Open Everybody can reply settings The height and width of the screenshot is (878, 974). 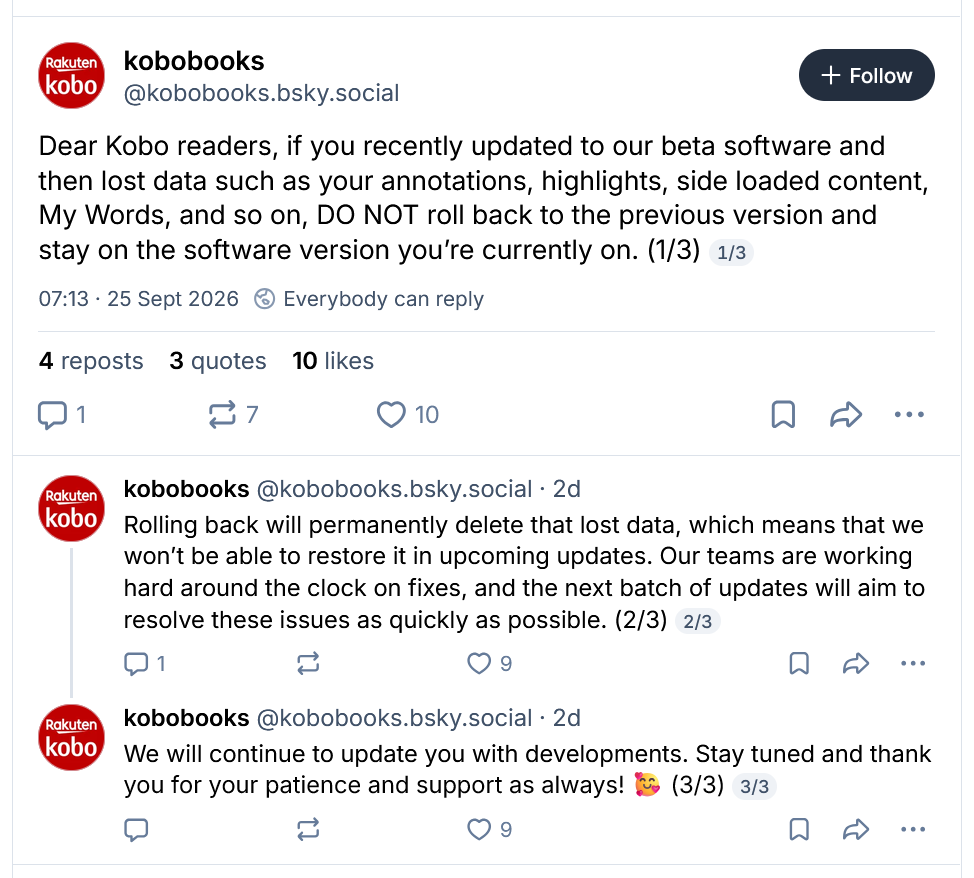[369, 299]
